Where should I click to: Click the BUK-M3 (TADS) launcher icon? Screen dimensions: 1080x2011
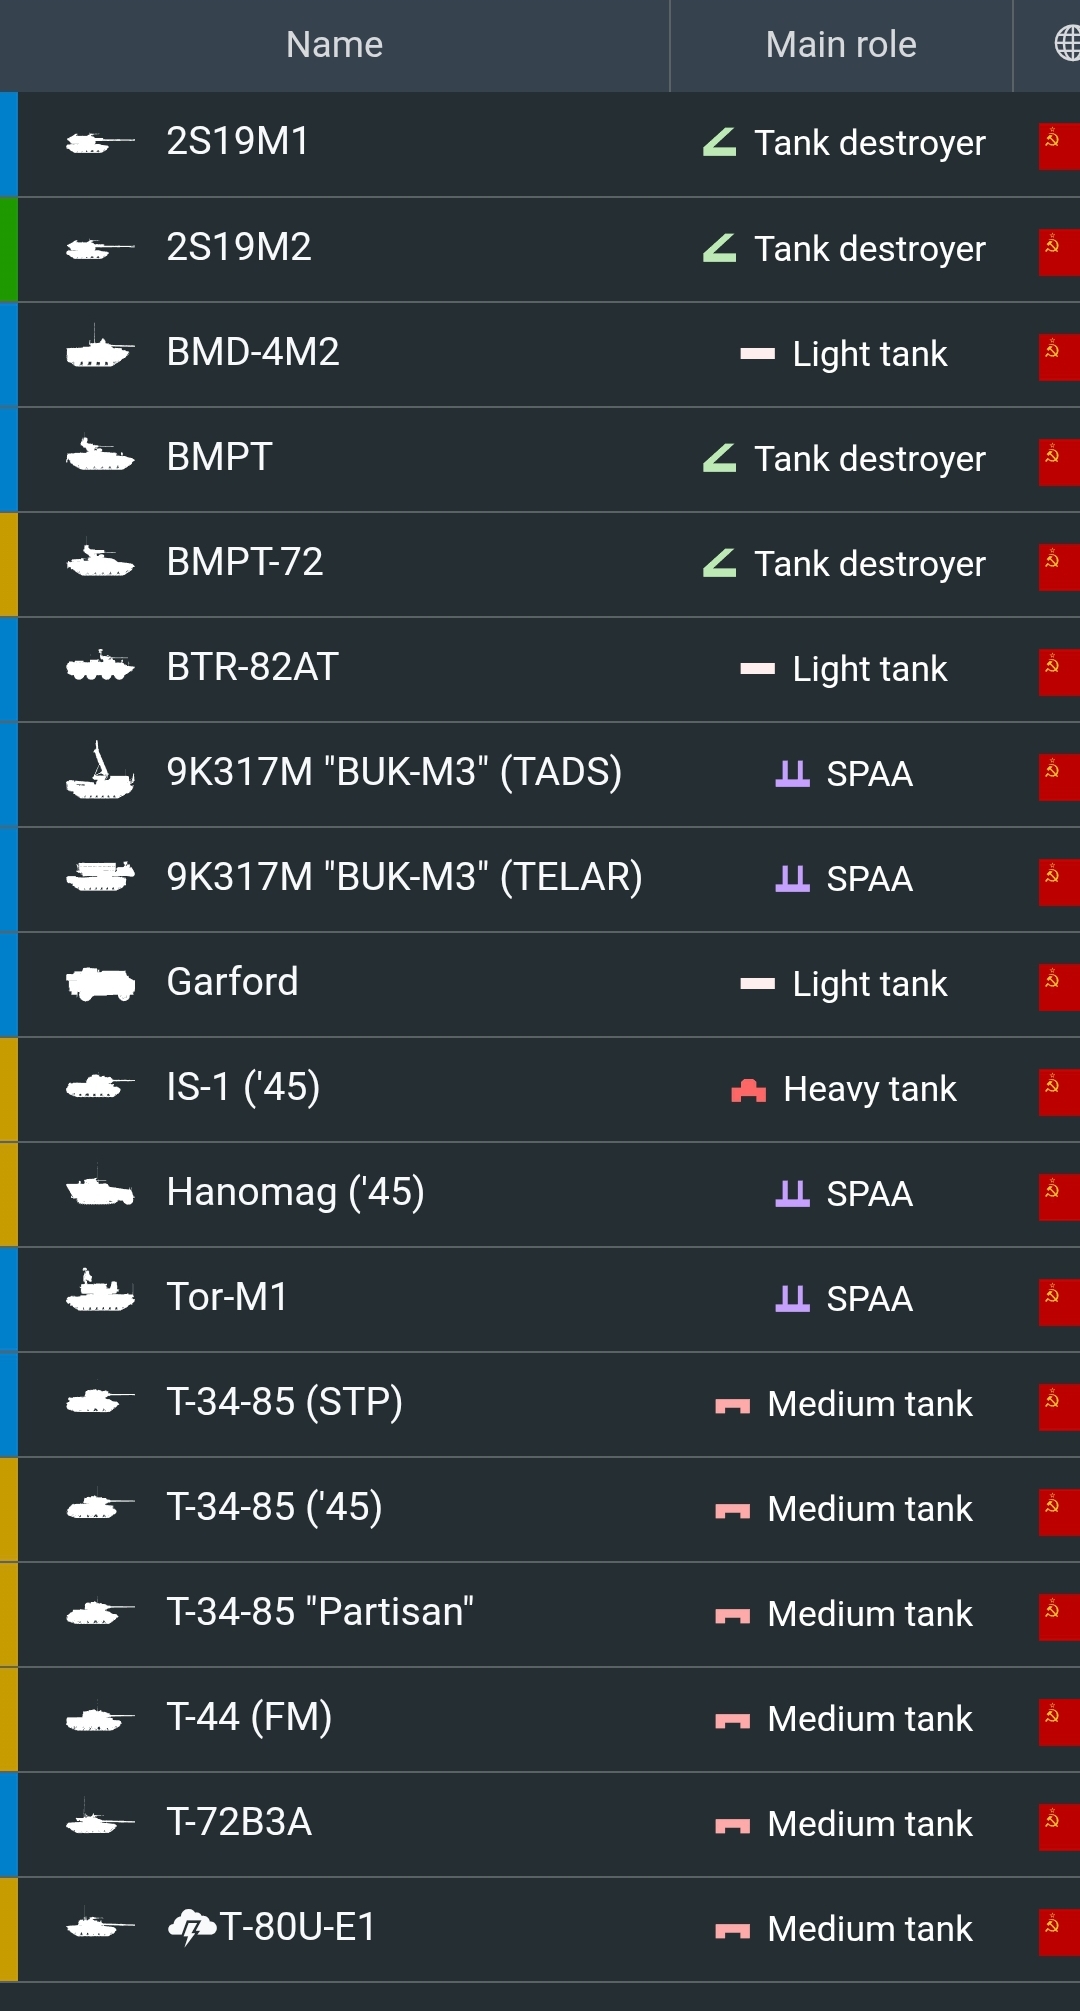pos(99,772)
